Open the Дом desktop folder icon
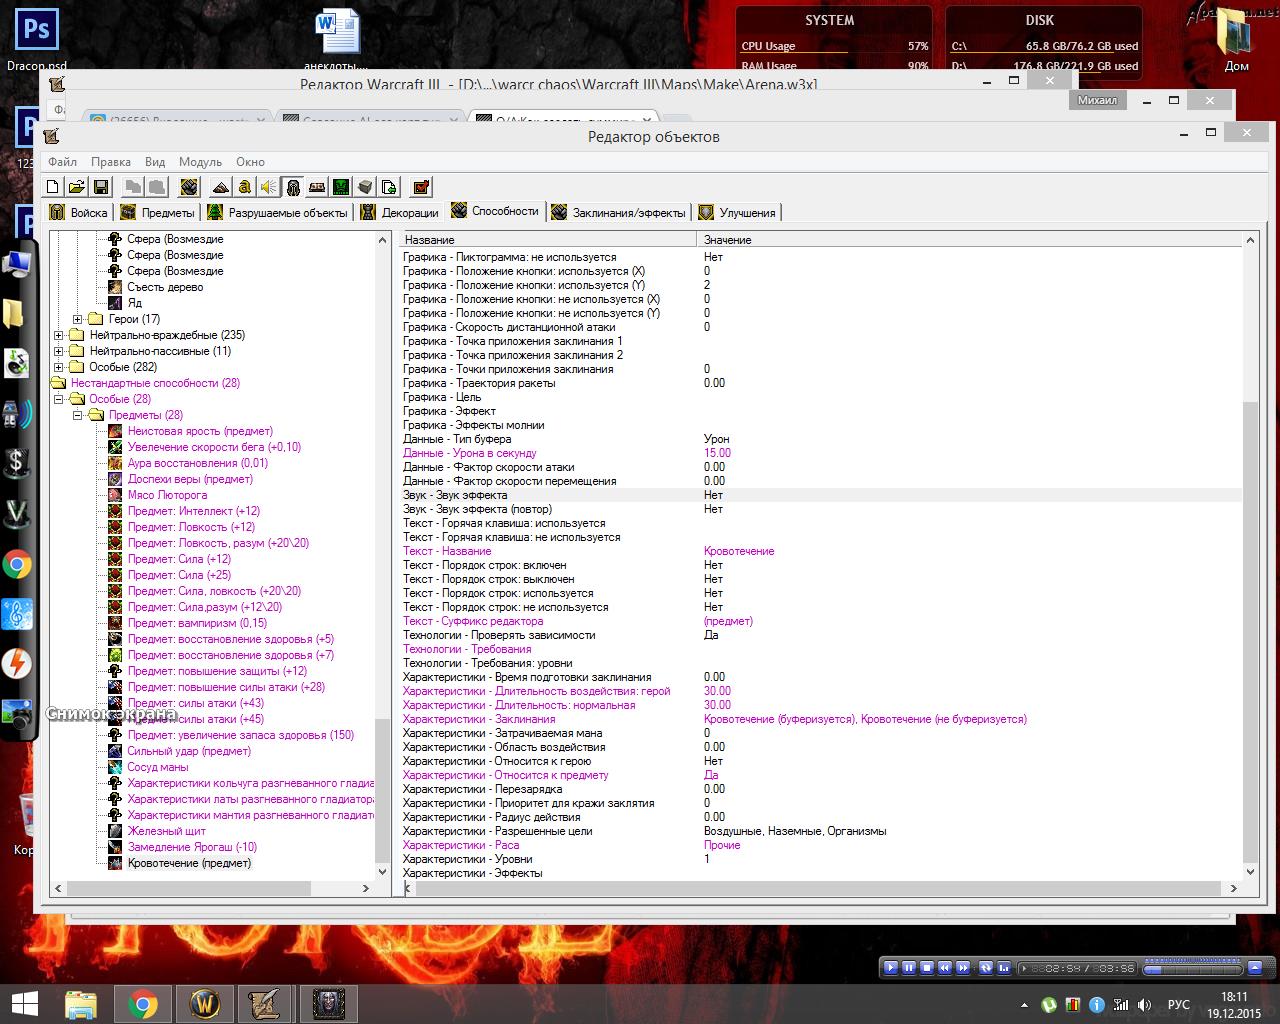 coord(1237,40)
